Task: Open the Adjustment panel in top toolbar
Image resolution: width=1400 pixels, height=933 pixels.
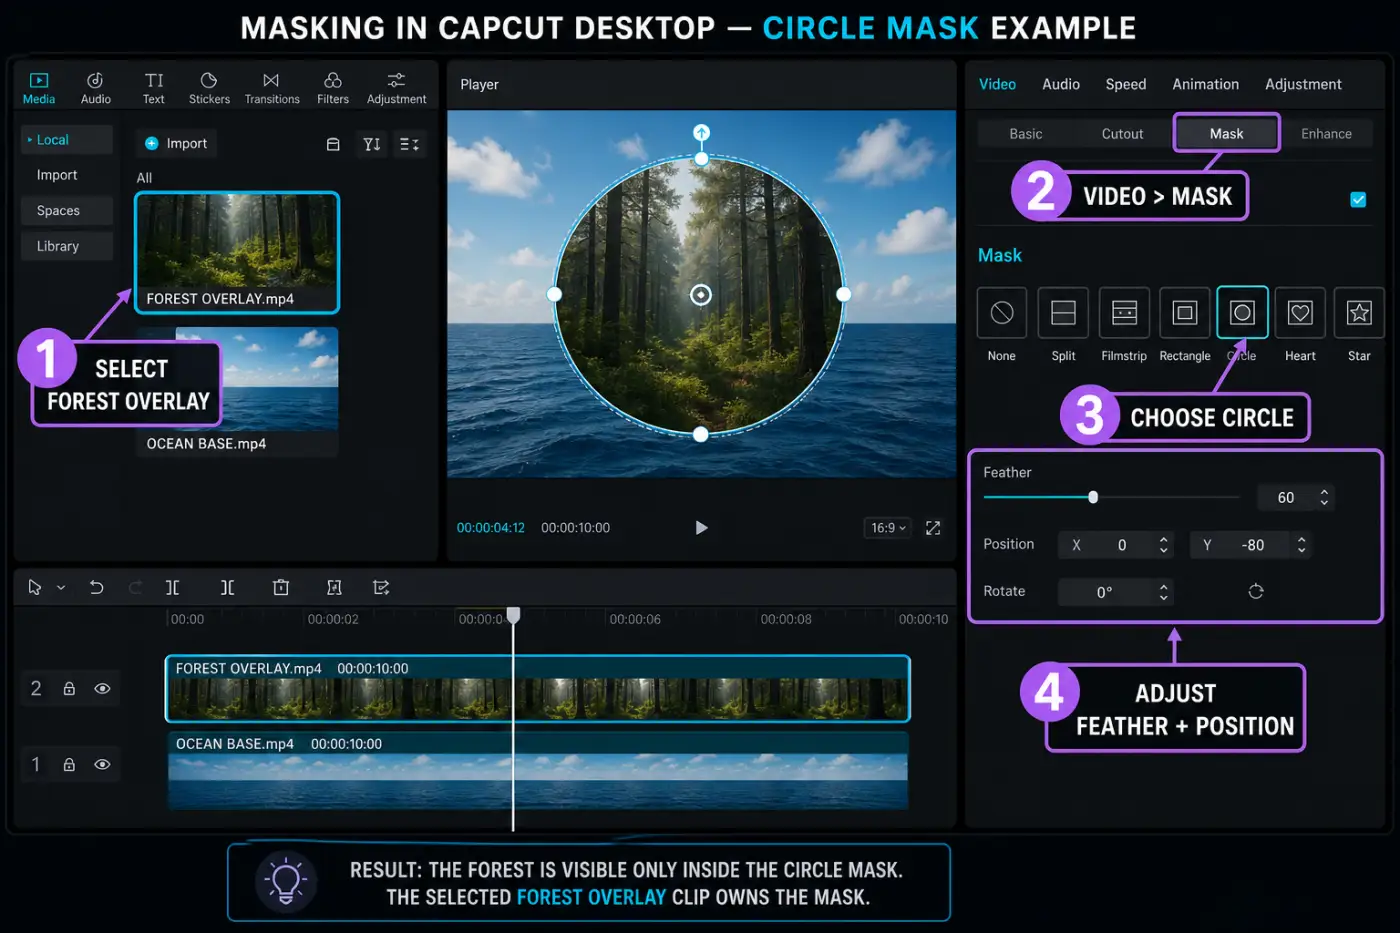Action: [x=396, y=88]
